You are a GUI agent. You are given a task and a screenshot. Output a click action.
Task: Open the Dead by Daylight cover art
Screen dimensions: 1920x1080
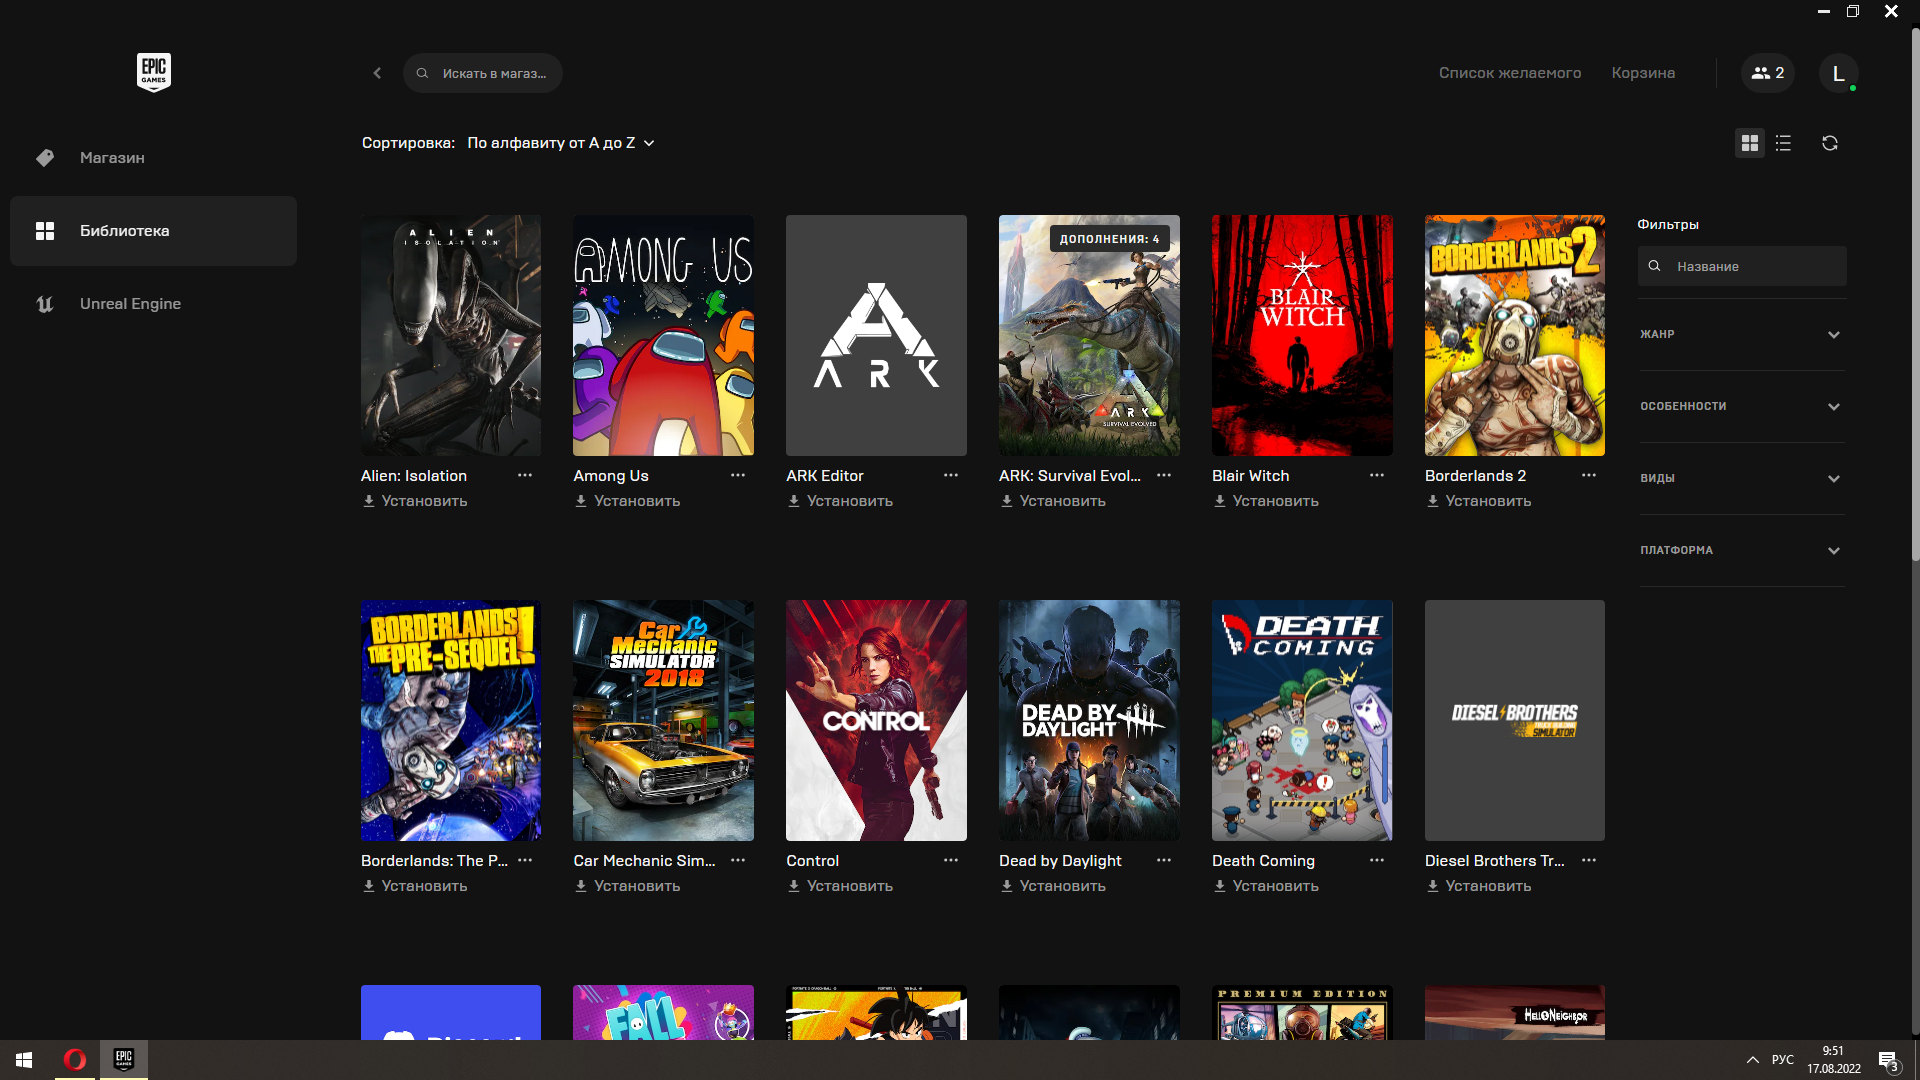1089,720
